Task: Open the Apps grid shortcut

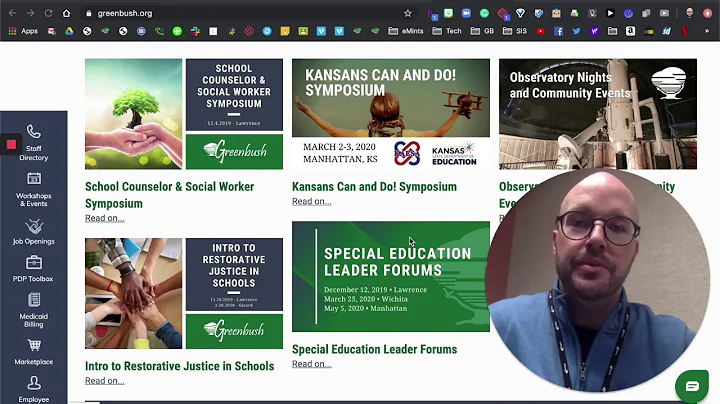Action: pos(23,31)
